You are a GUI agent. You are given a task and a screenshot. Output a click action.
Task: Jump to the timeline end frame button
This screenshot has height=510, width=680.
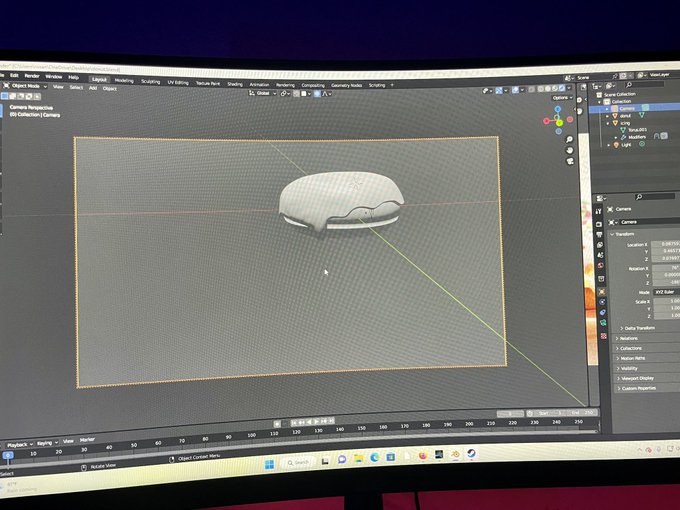(x=331, y=421)
